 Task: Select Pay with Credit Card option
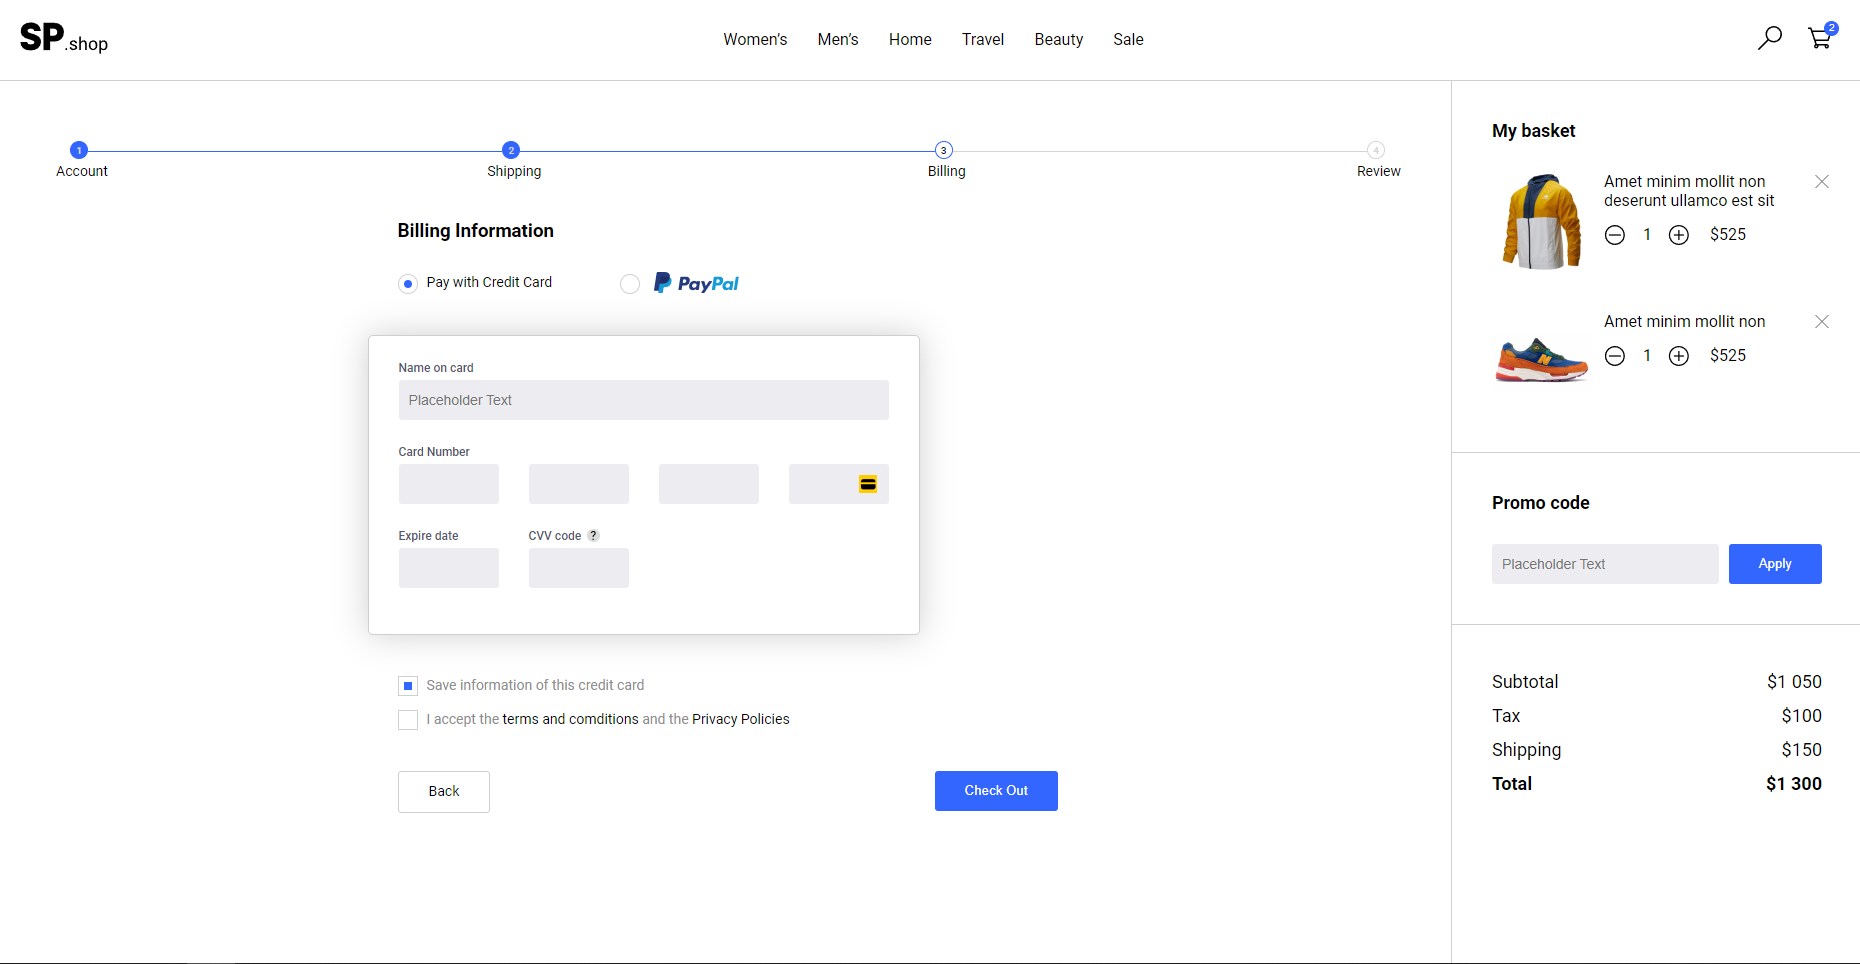[408, 284]
